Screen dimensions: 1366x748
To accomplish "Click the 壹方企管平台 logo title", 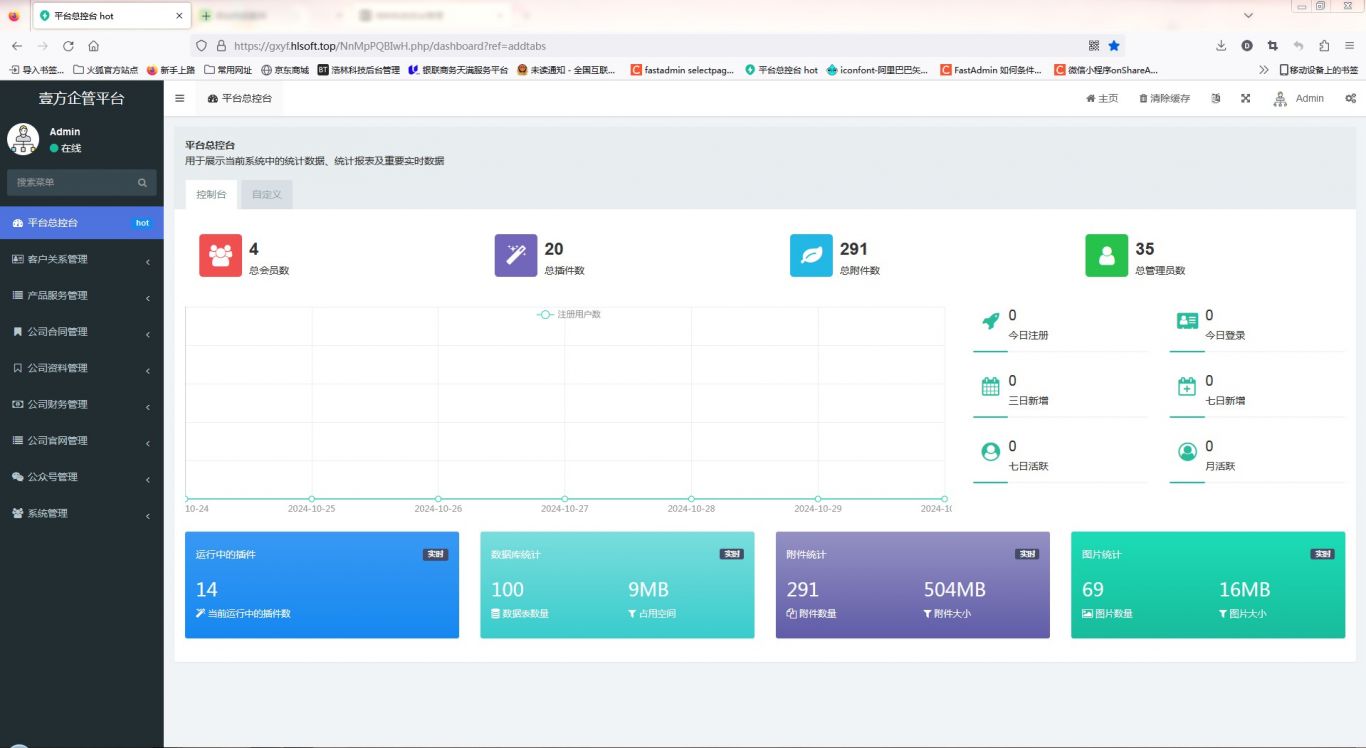I will coord(82,98).
